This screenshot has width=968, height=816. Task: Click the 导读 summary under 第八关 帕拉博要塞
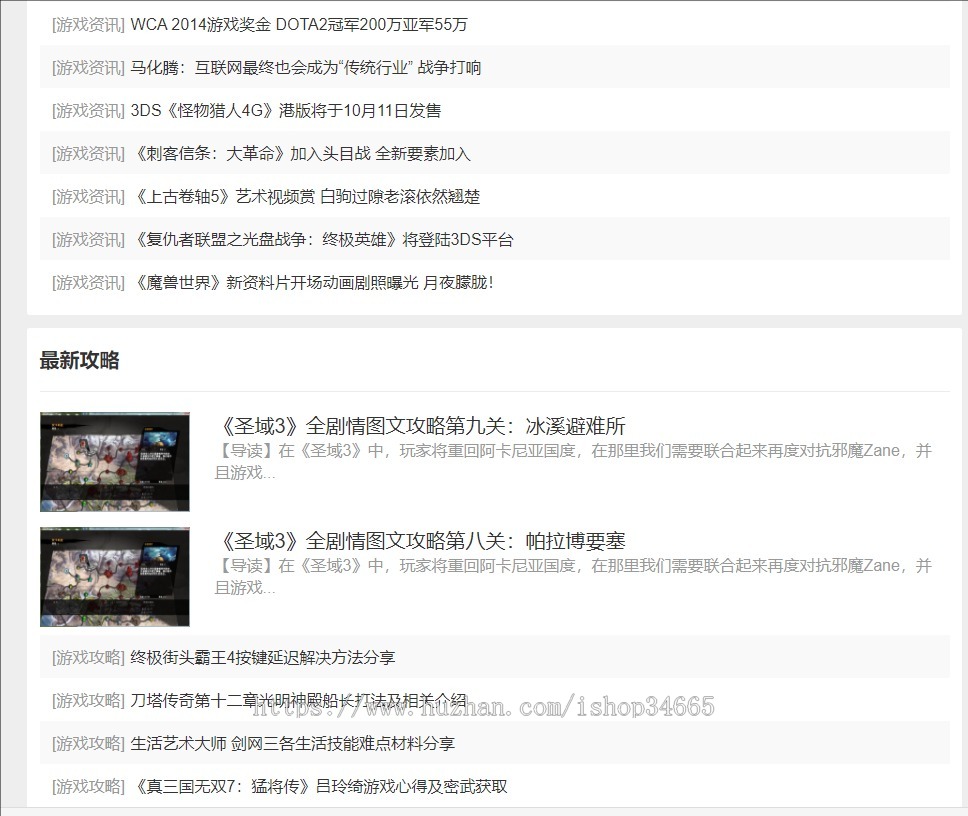coord(573,577)
